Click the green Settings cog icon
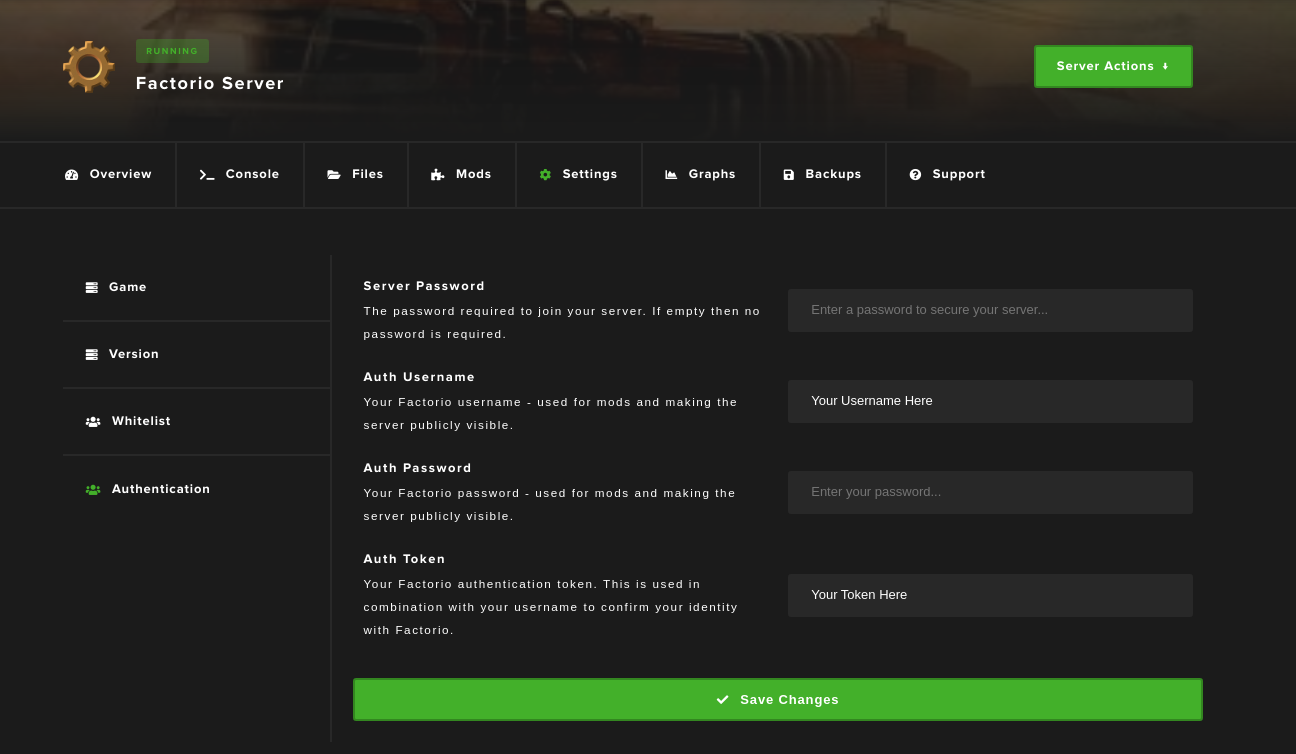This screenshot has height=754, width=1296. click(545, 174)
